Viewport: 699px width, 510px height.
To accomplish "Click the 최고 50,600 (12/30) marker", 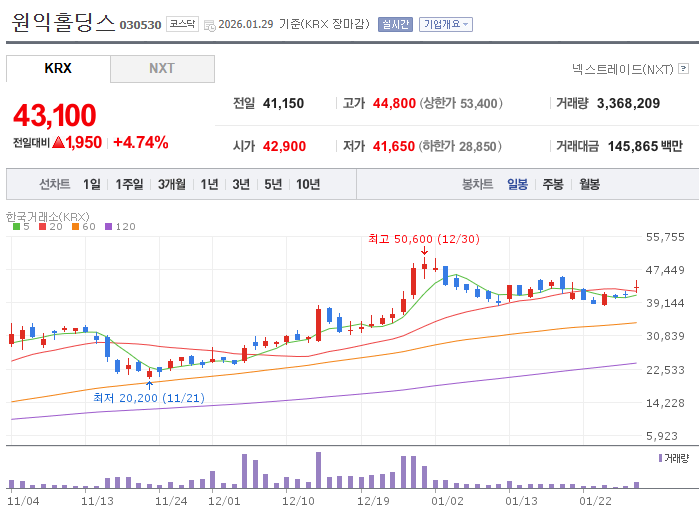I will pos(424,239).
